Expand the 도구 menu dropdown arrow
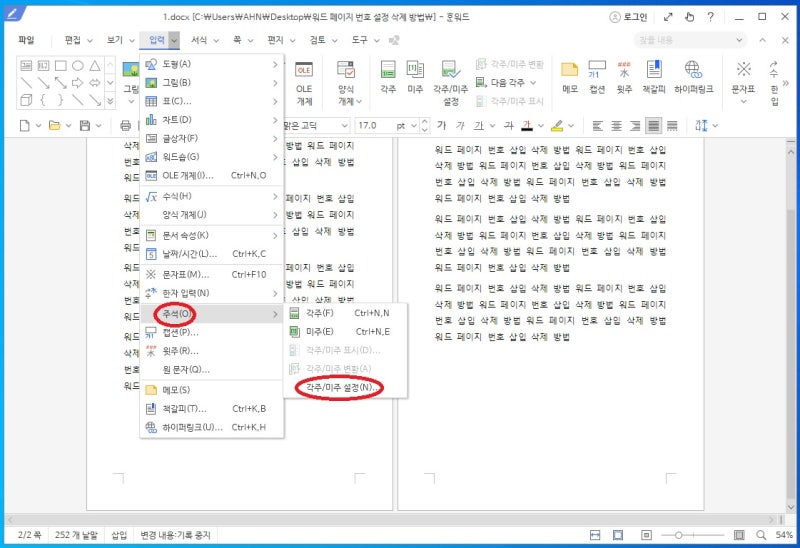This screenshot has width=800, height=548. tap(377, 40)
